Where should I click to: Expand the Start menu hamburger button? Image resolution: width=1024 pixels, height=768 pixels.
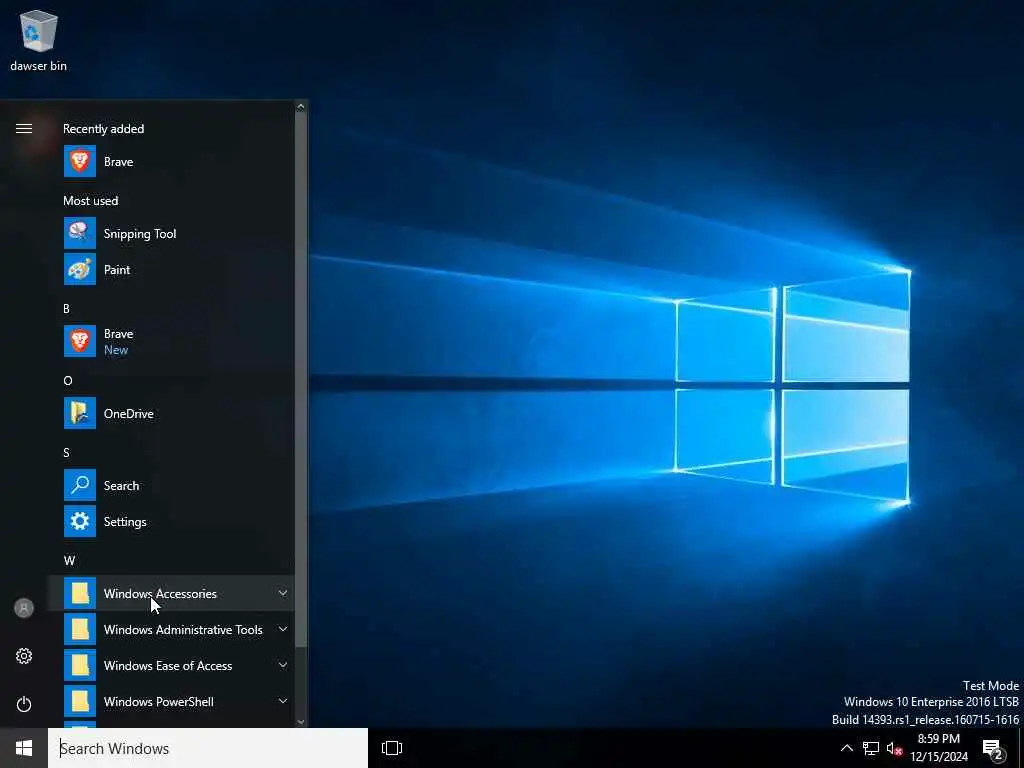pos(24,129)
